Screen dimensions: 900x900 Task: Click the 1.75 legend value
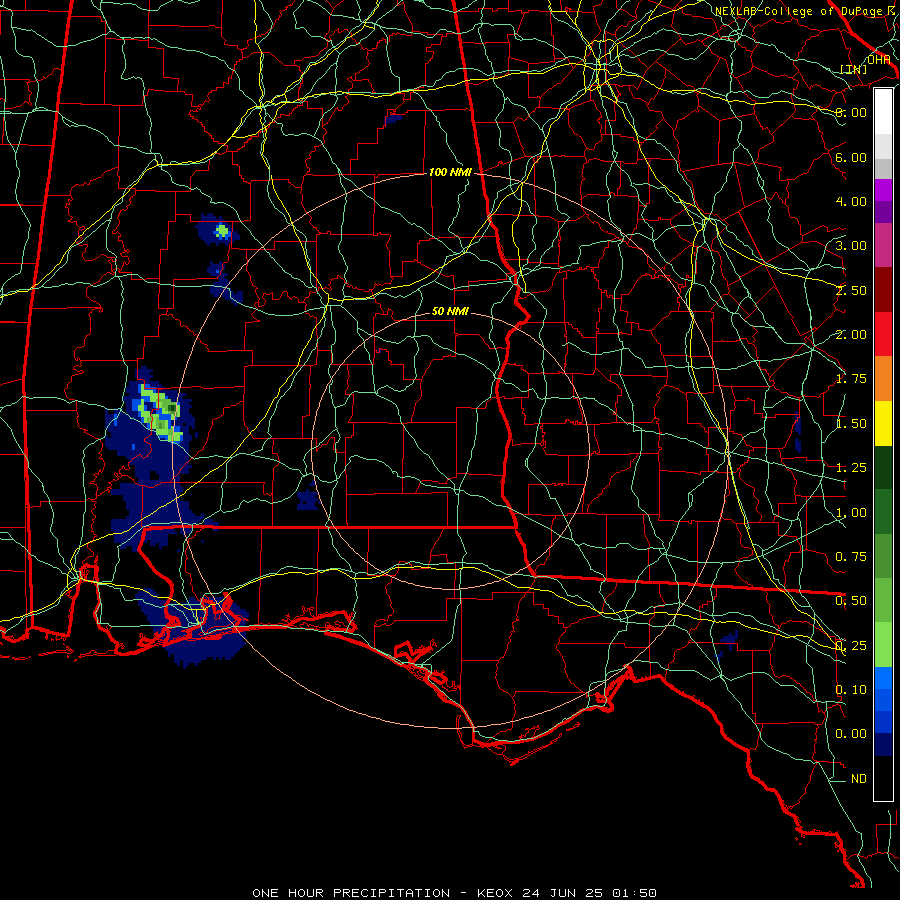coord(851,379)
